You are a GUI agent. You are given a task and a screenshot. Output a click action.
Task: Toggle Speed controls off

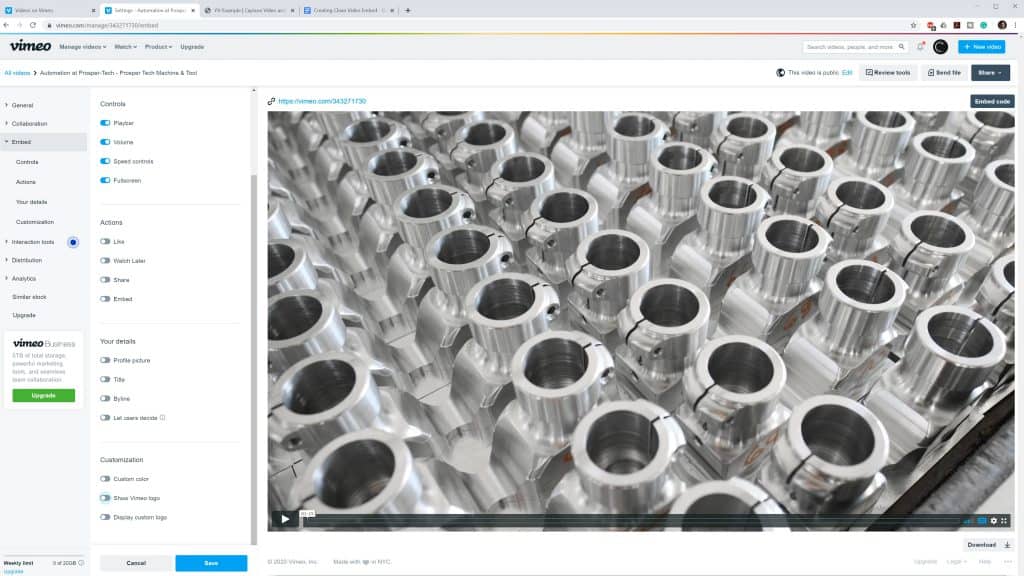pos(105,161)
